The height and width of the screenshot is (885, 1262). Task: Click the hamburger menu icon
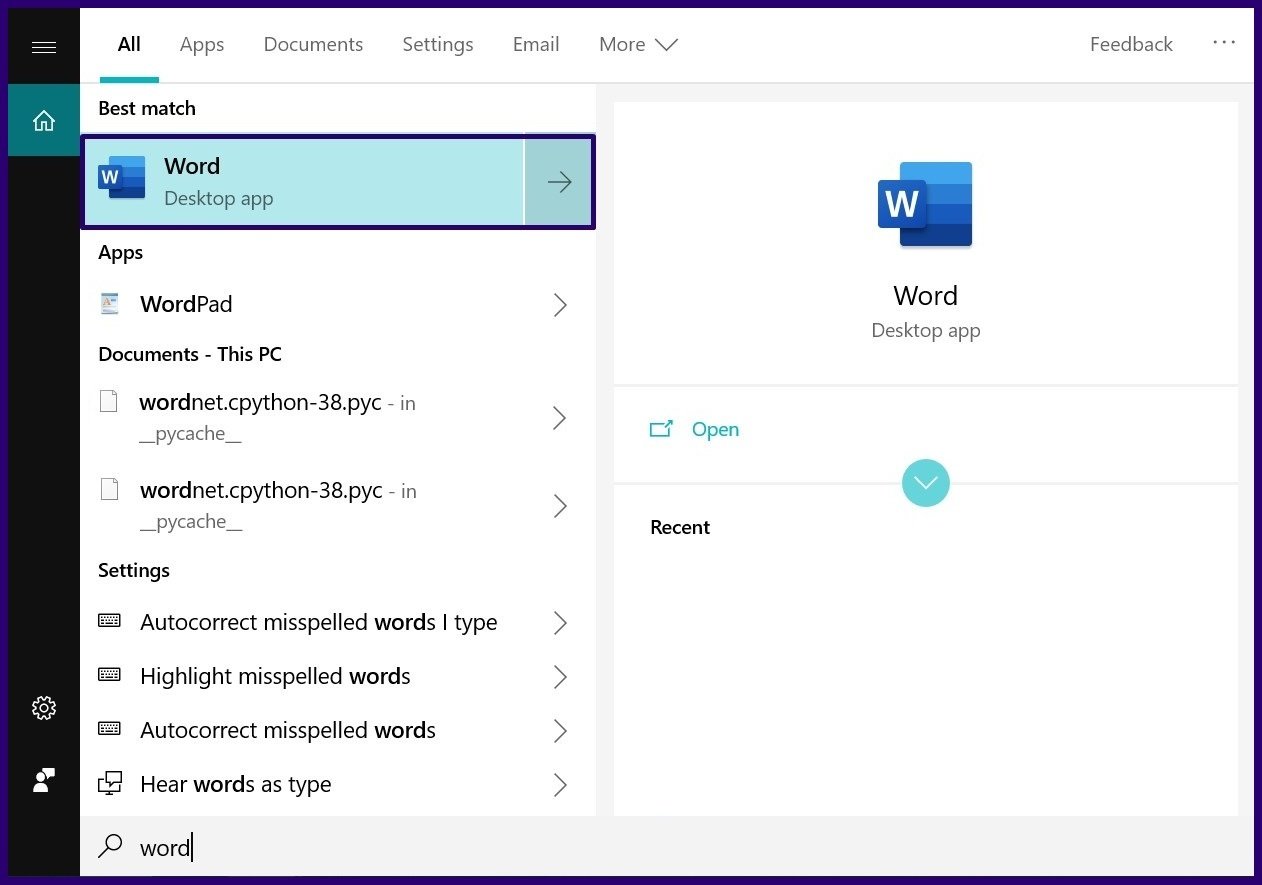point(44,47)
